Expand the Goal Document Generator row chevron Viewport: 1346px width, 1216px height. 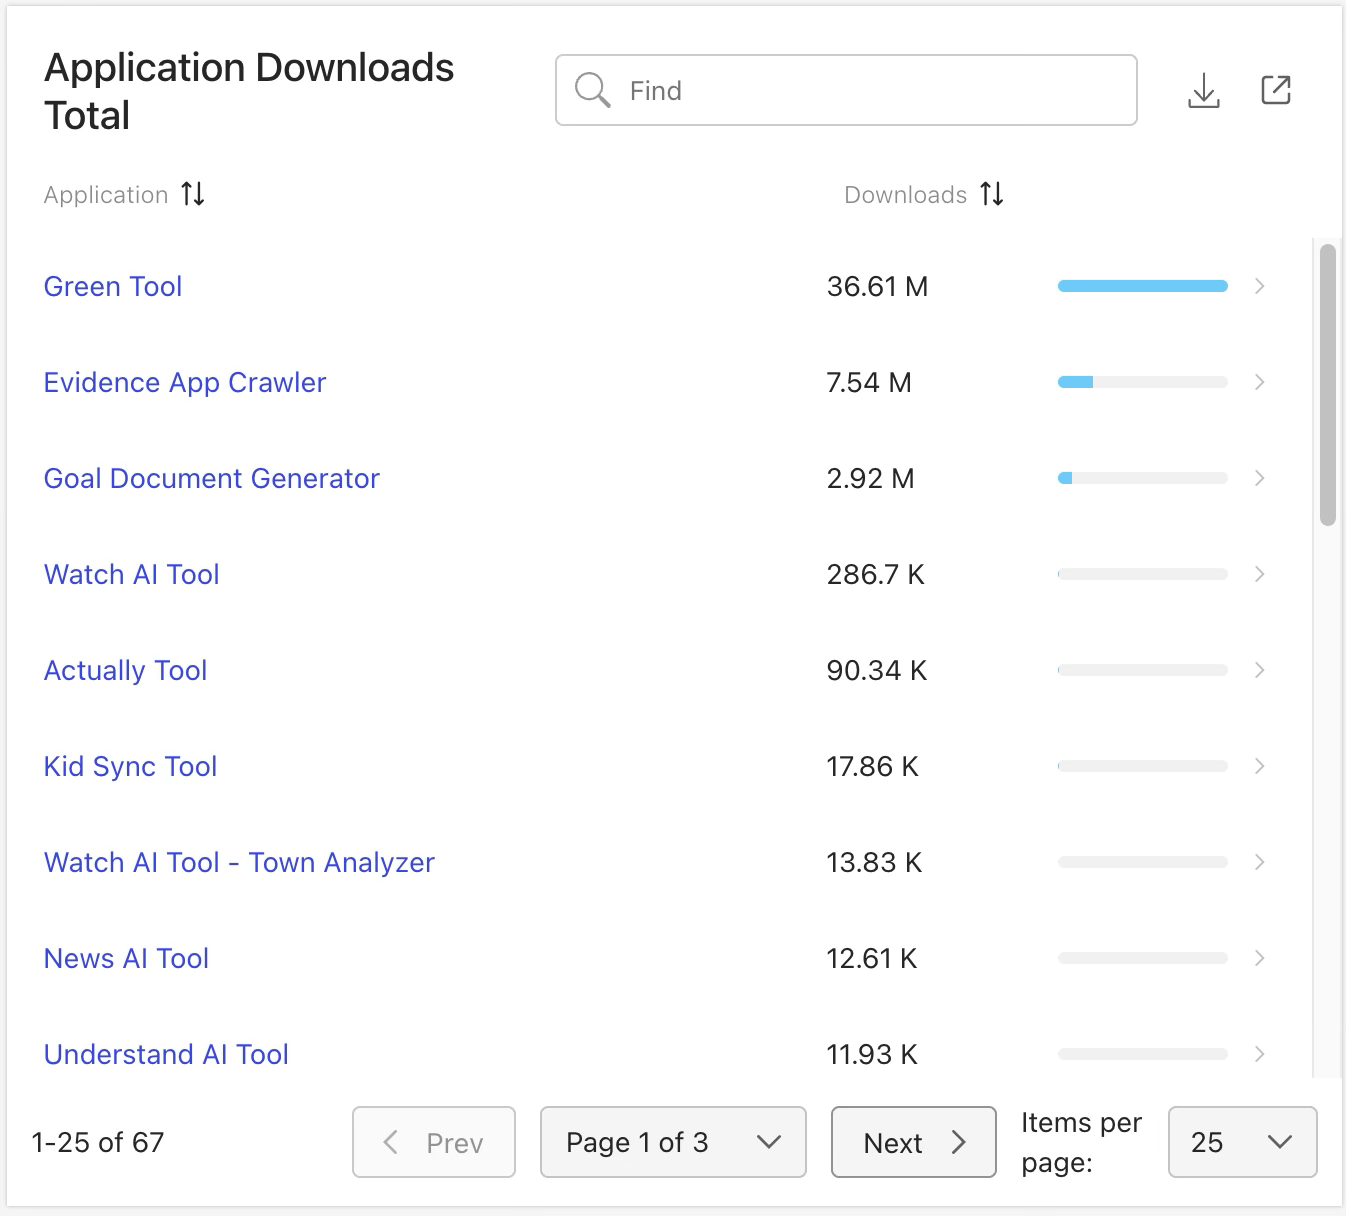tap(1260, 478)
